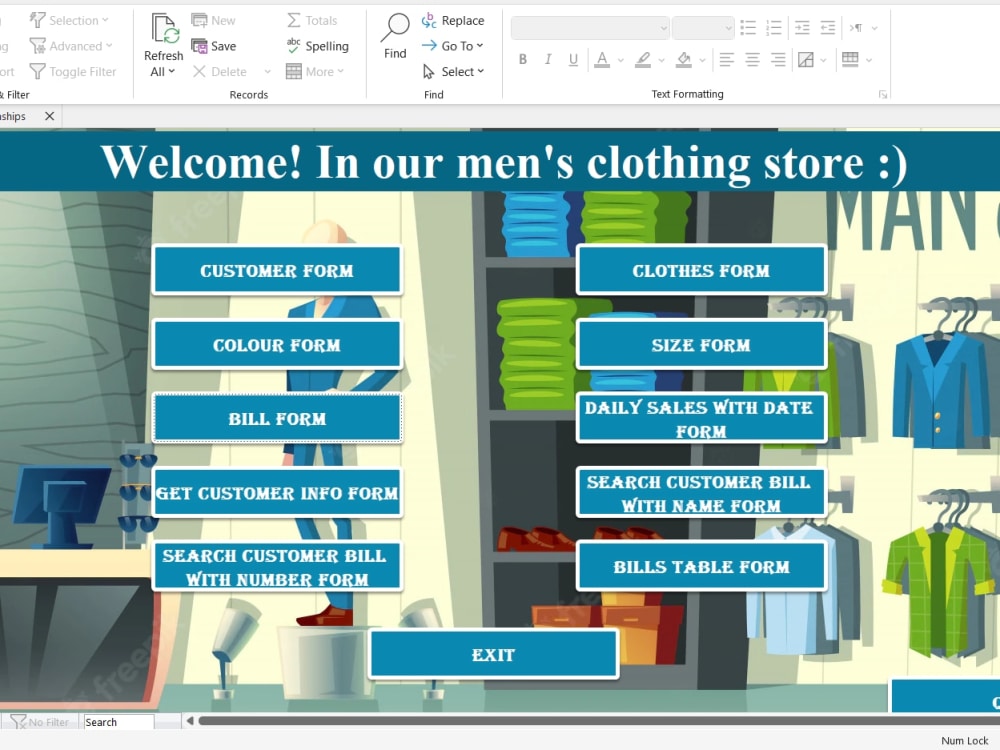Toggle Bold formatting
1000x750 pixels.
(523, 59)
